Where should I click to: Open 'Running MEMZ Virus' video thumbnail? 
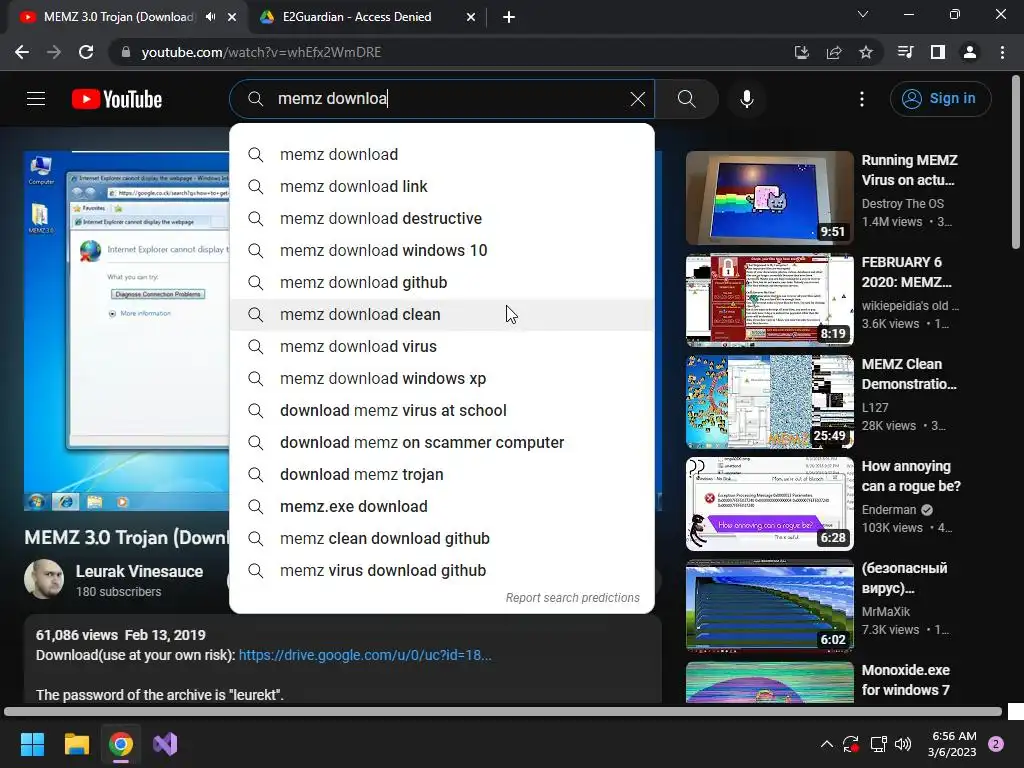coord(769,198)
